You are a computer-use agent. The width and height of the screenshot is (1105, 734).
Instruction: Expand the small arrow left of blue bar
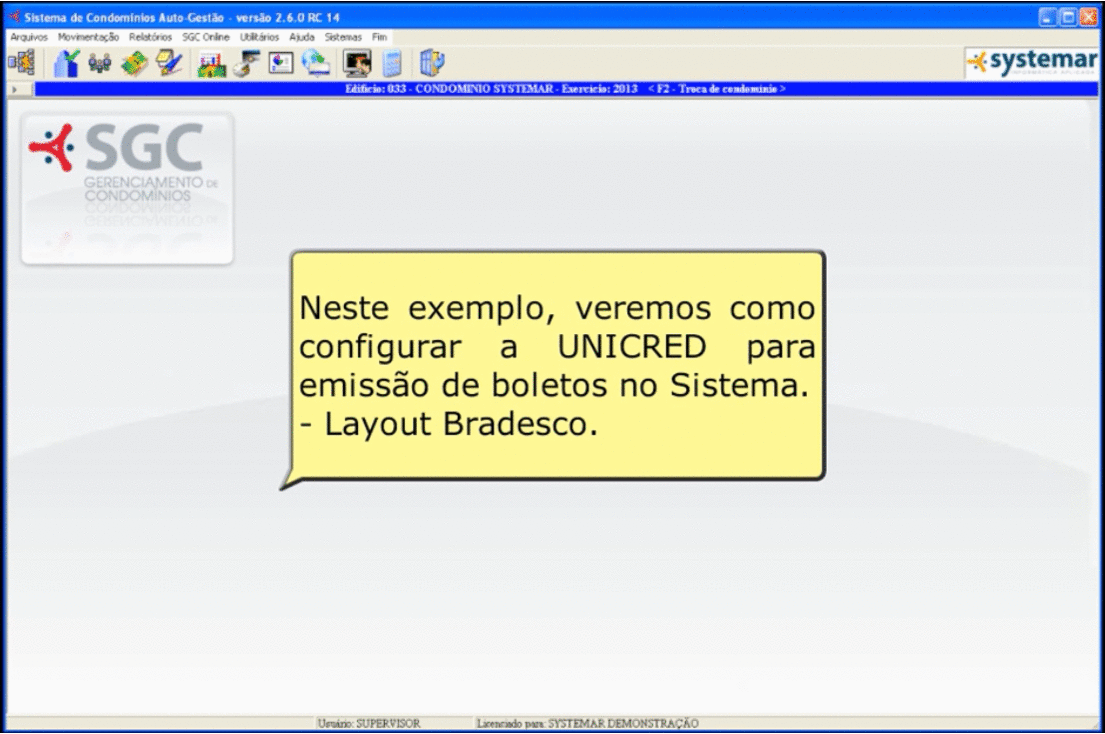pyautogui.click(x=13, y=90)
